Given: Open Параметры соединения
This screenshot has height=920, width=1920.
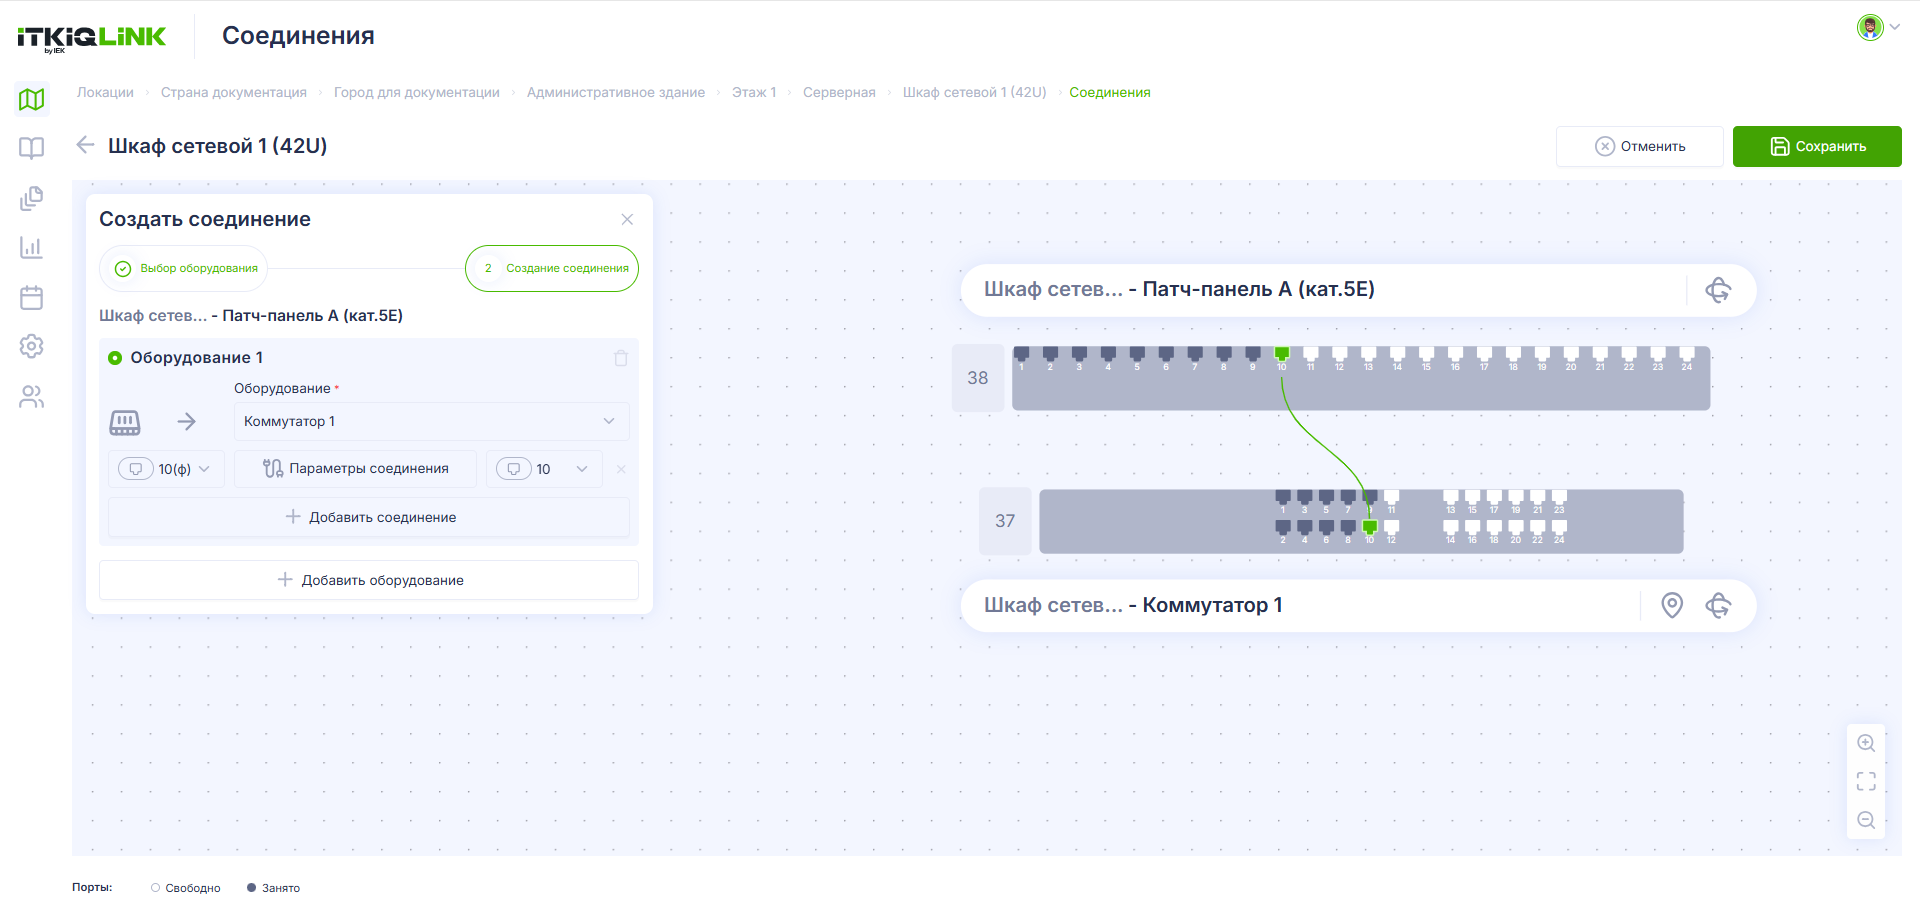Looking at the screenshot, I should [355, 469].
